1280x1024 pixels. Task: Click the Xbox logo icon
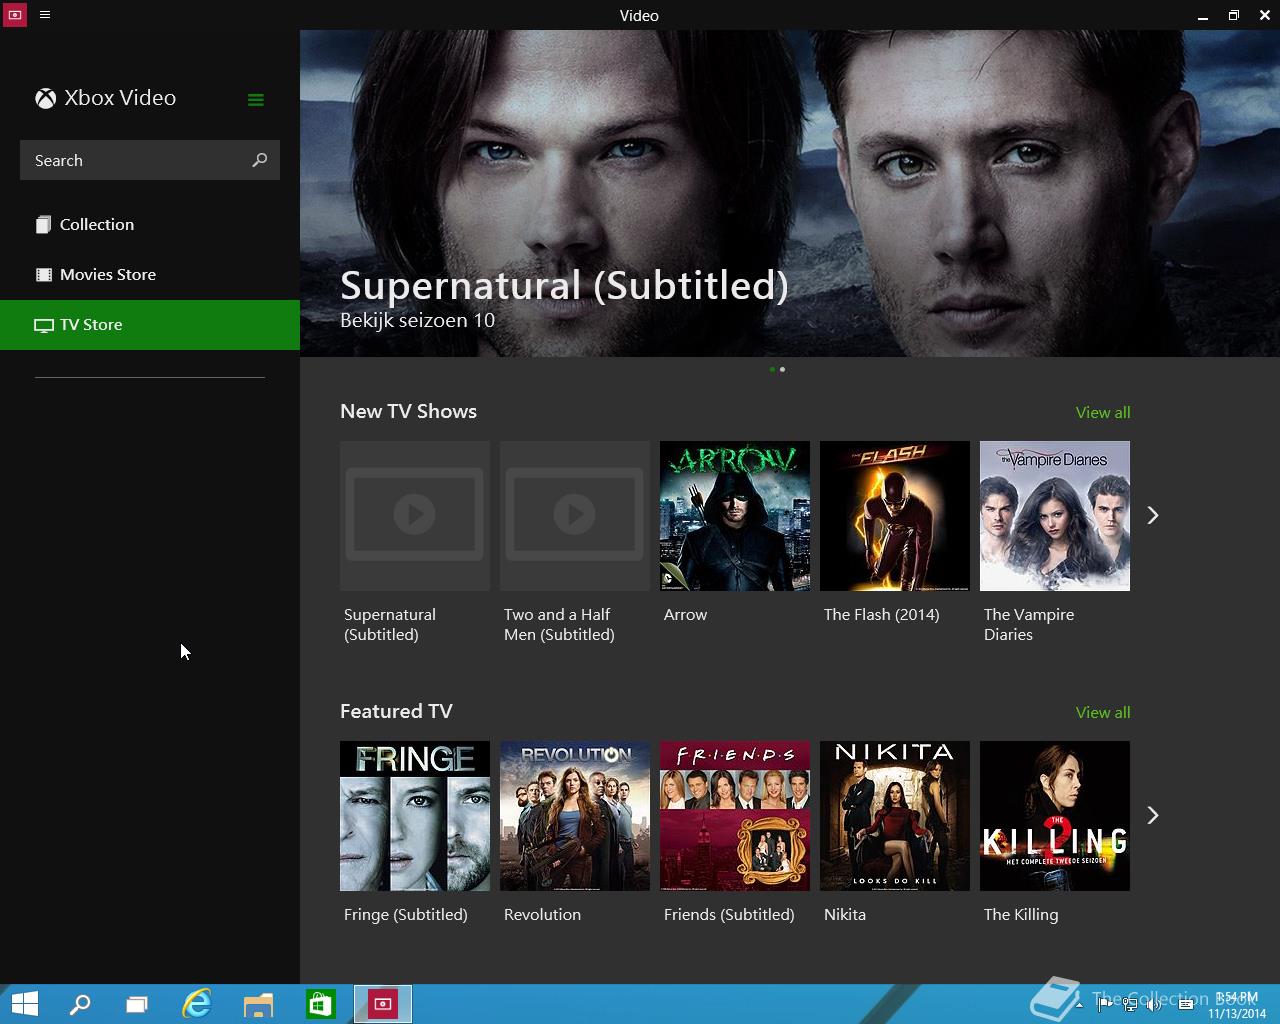[x=45, y=98]
